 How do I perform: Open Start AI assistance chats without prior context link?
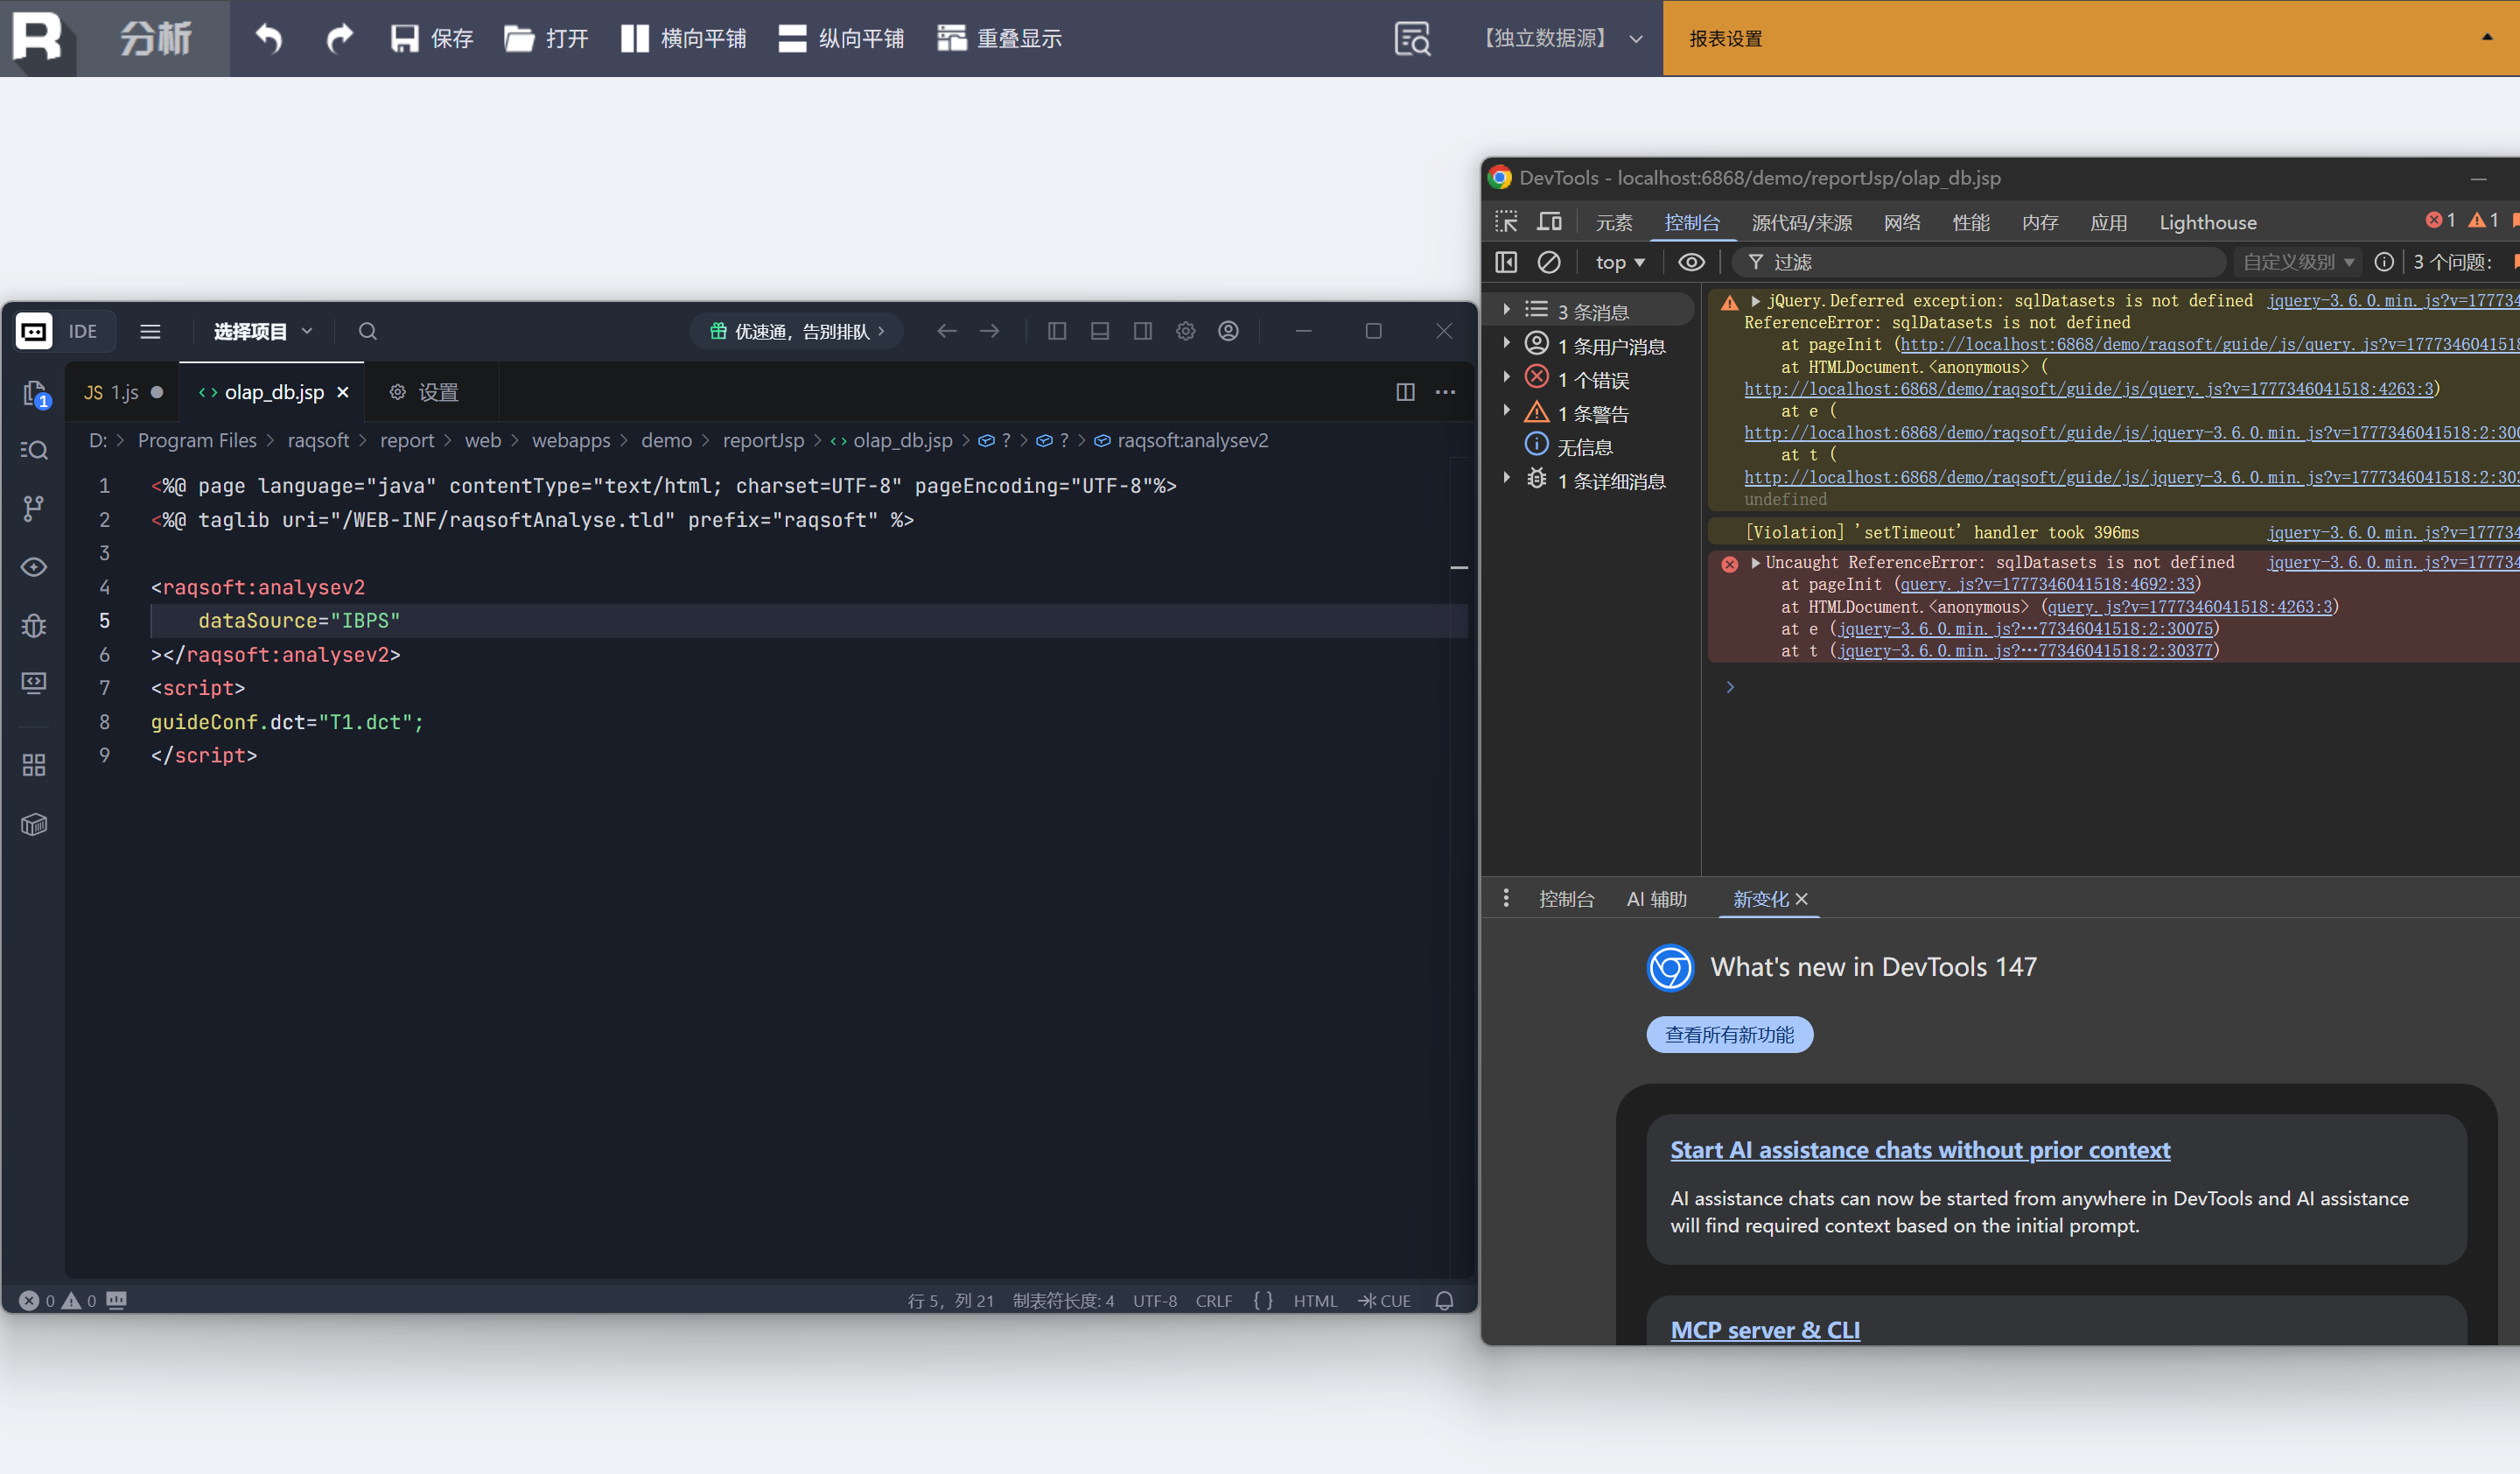pos(1920,1150)
